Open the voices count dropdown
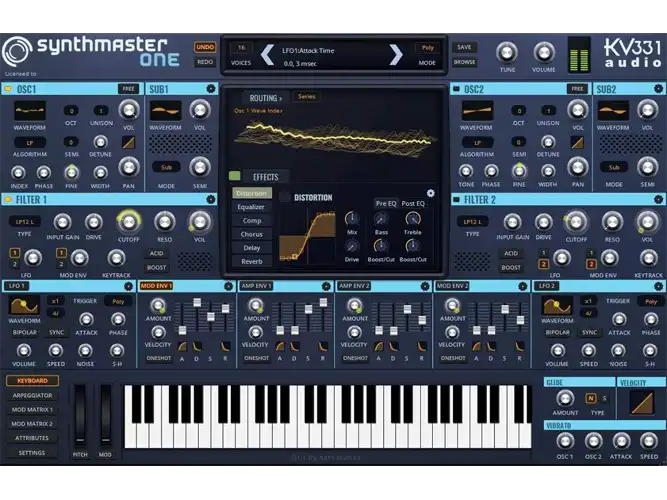 [x=241, y=48]
